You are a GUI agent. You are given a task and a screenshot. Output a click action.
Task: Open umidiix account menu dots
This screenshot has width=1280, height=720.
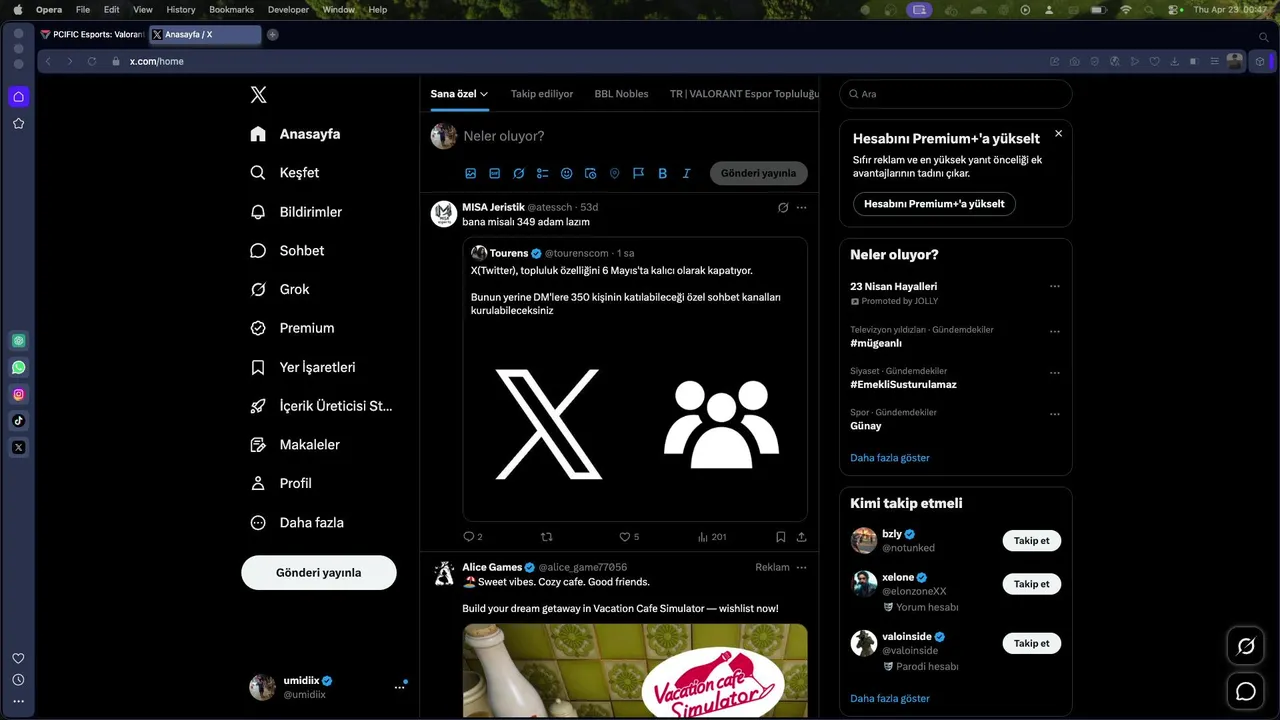[x=399, y=687]
